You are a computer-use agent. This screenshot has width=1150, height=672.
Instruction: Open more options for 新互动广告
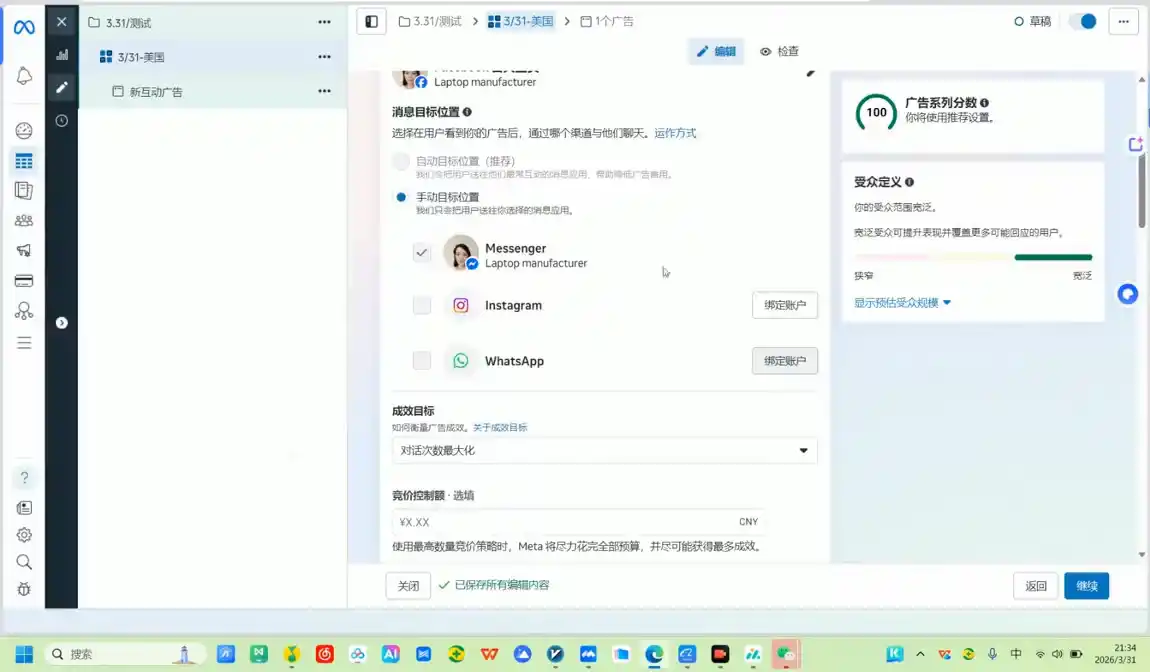click(x=324, y=91)
